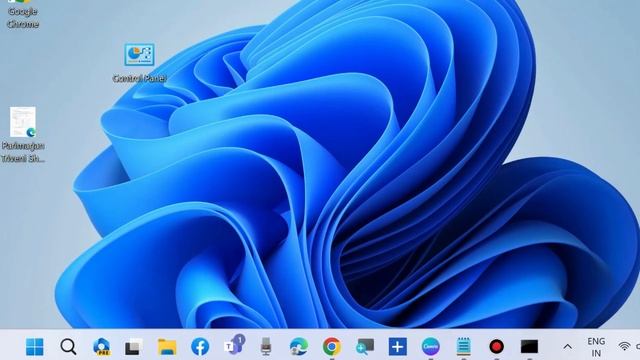Select the Parimarjan Triveni desktop file

23,135
